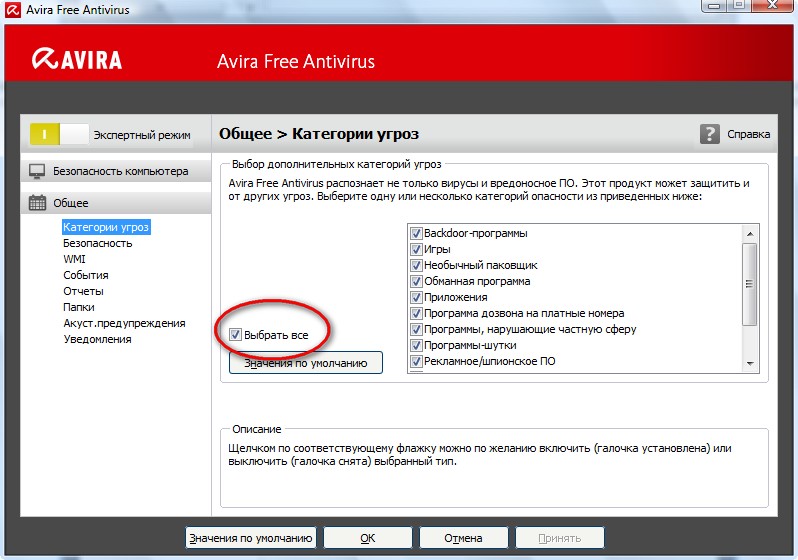Click the Принять button

click(x=559, y=538)
